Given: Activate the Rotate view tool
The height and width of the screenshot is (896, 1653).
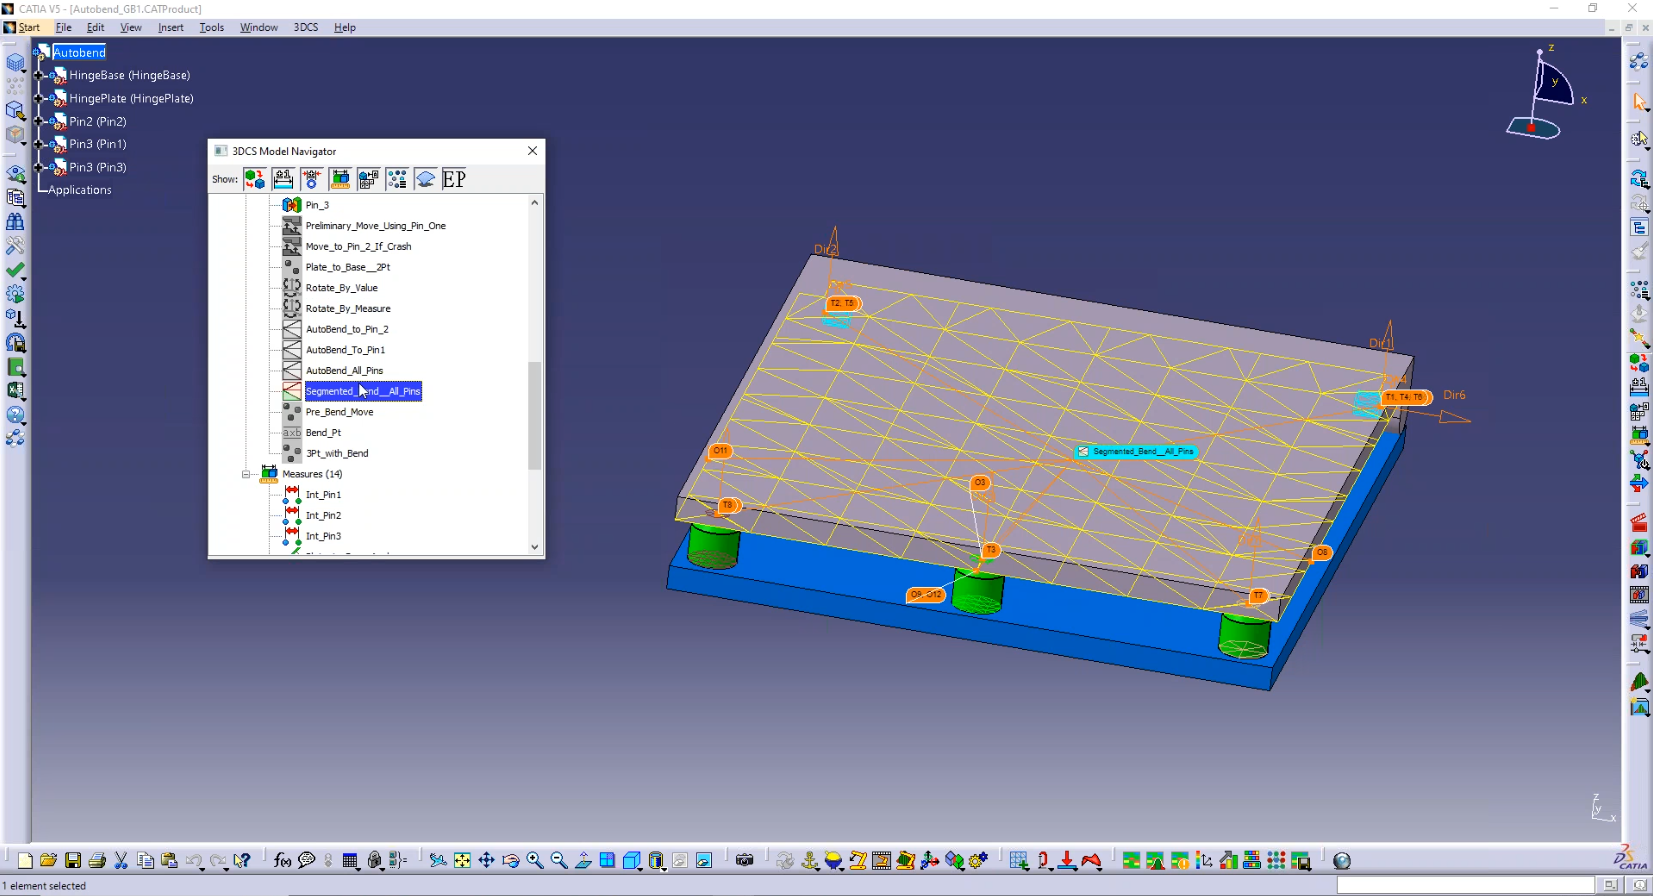Looking at the screenshot, I should tap(511, 860).
